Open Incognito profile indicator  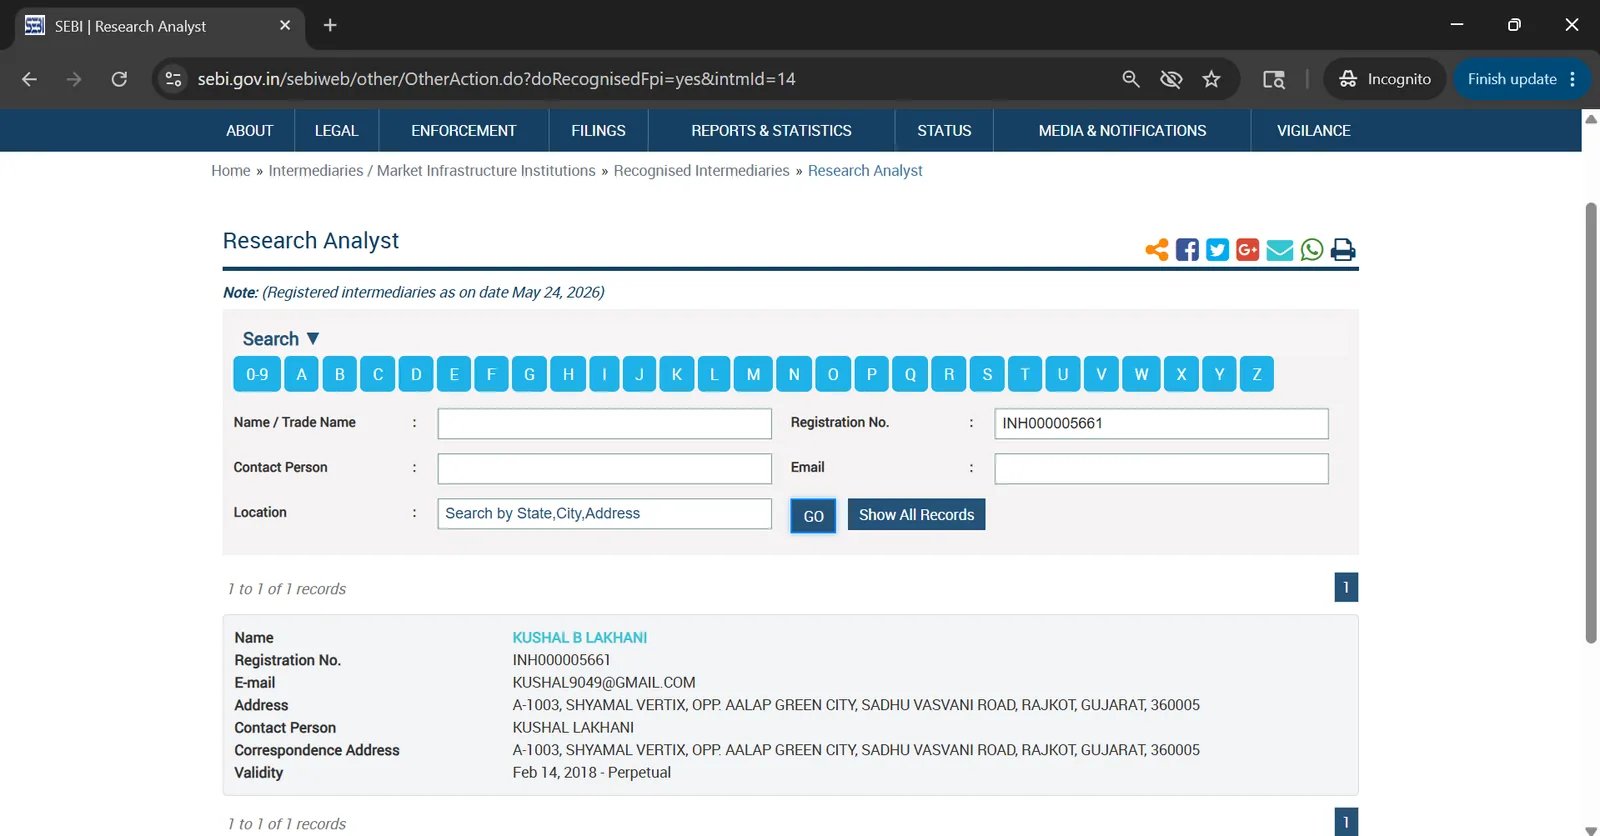(x=1385, y=79)
